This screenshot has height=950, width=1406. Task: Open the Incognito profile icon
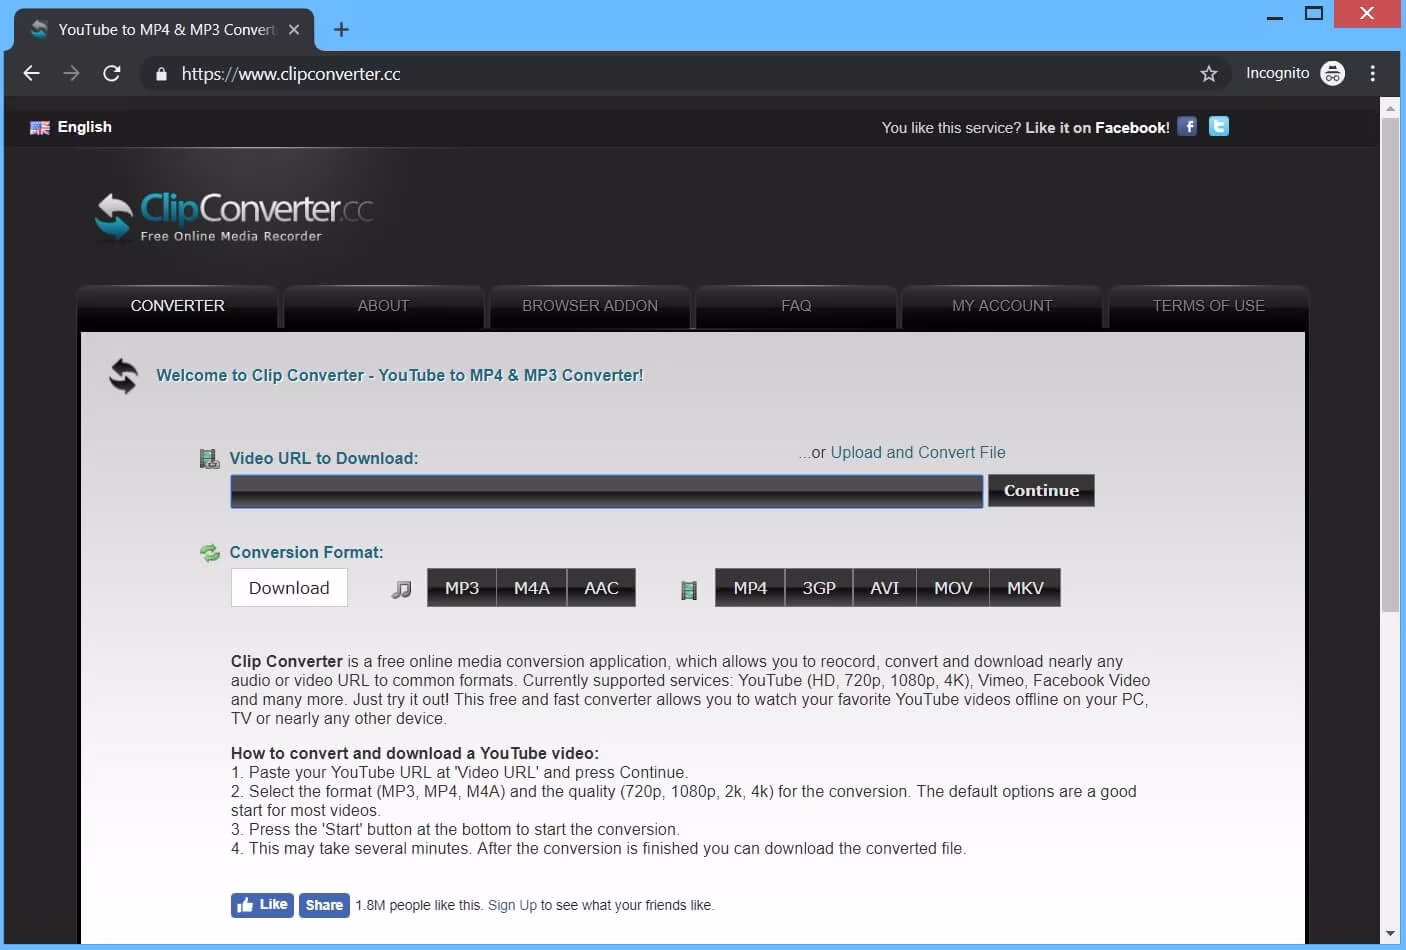click(x=1333, y=73)
